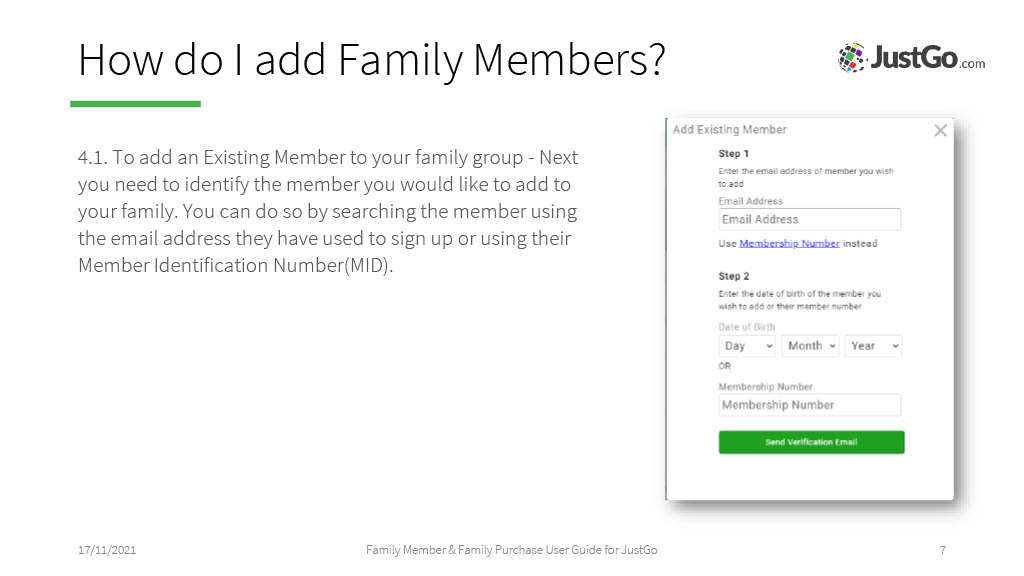Focus the Membership Number text box
This screenshot has height=576, width=1024.
point(810,405)
